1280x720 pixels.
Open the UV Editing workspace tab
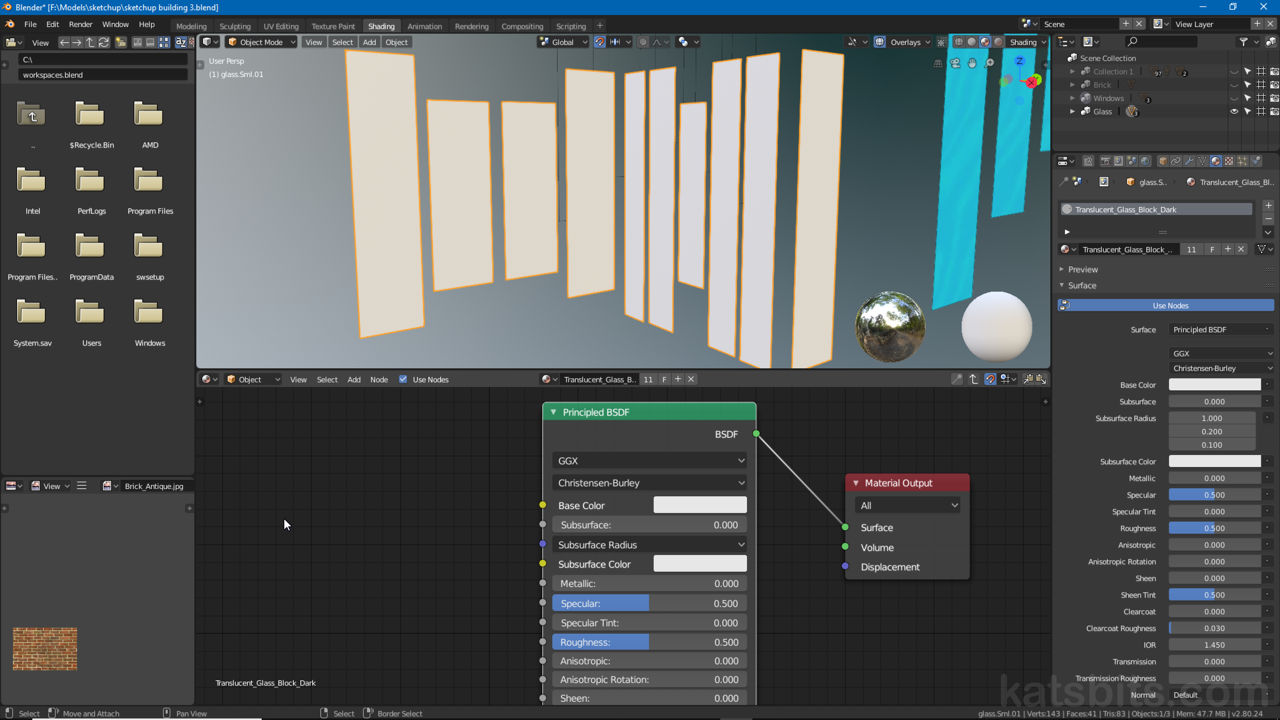pos(281,26)
